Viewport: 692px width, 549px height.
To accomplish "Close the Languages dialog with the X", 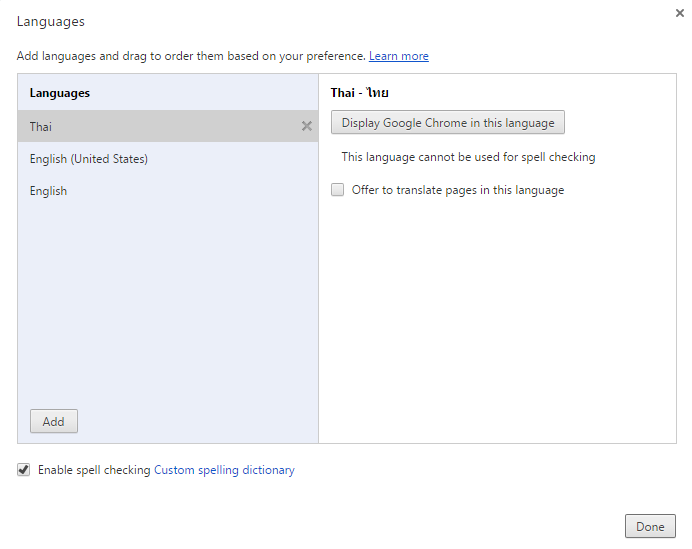I will point(680,13).
